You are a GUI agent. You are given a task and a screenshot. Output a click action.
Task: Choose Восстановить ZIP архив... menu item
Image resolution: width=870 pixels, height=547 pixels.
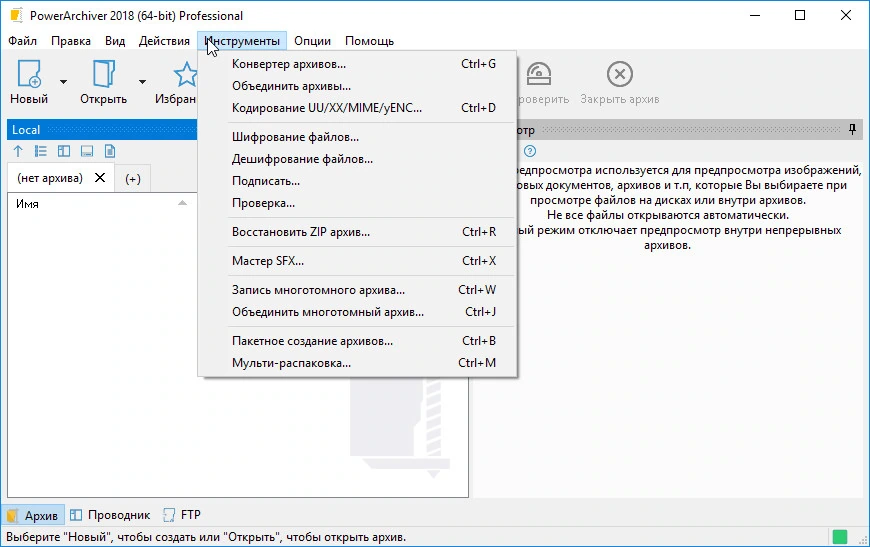click(x=357, y=232)
